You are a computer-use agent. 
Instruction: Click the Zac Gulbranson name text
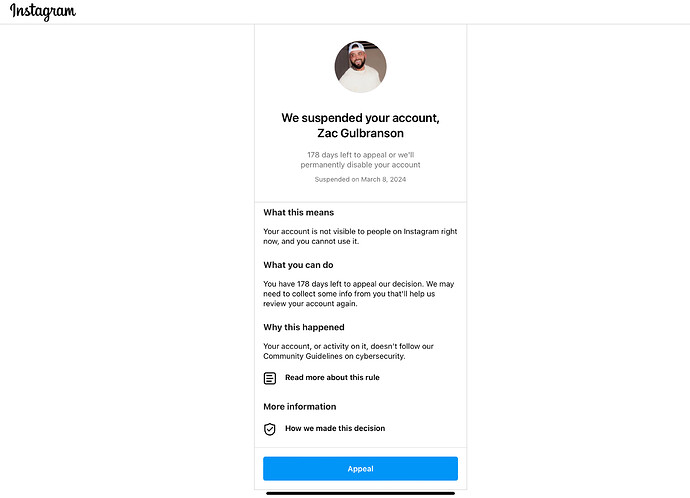360,133
